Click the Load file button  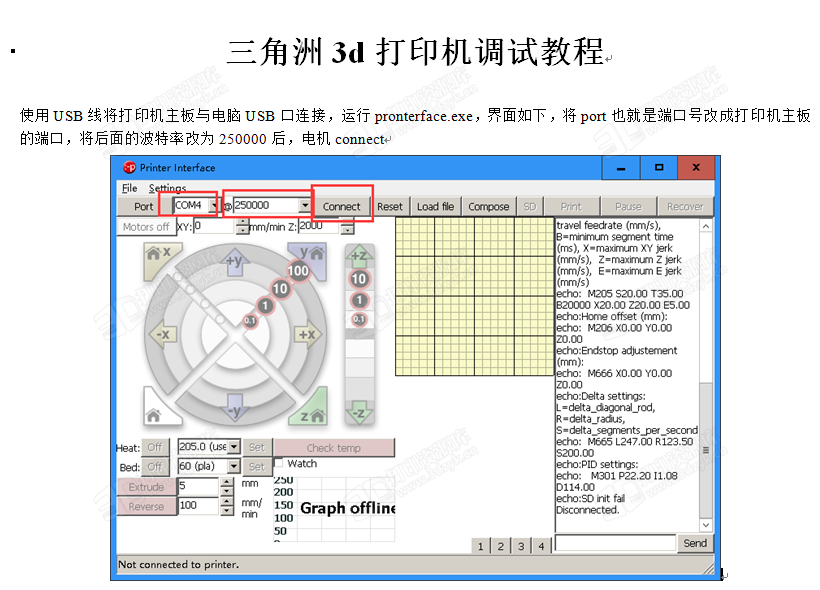pos(435,206)
